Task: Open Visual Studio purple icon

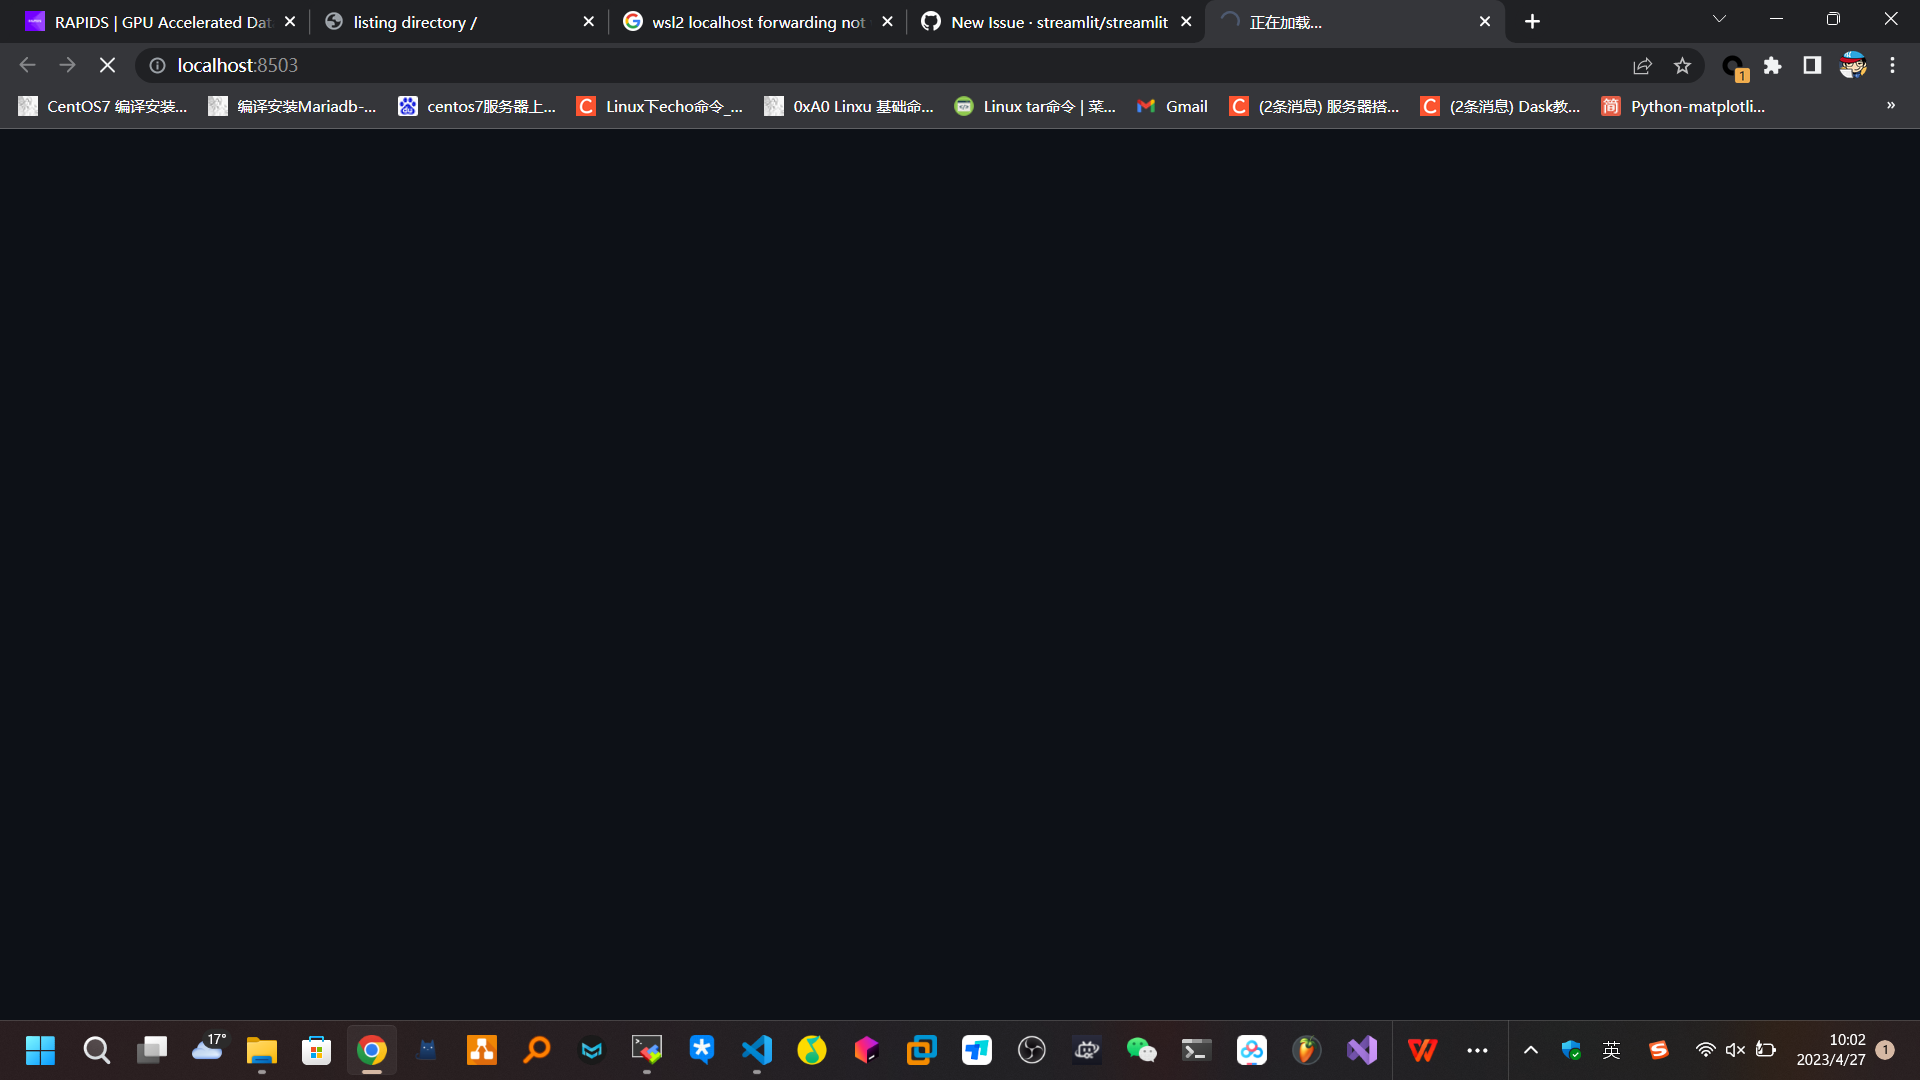Action: click(1361, 1050)
